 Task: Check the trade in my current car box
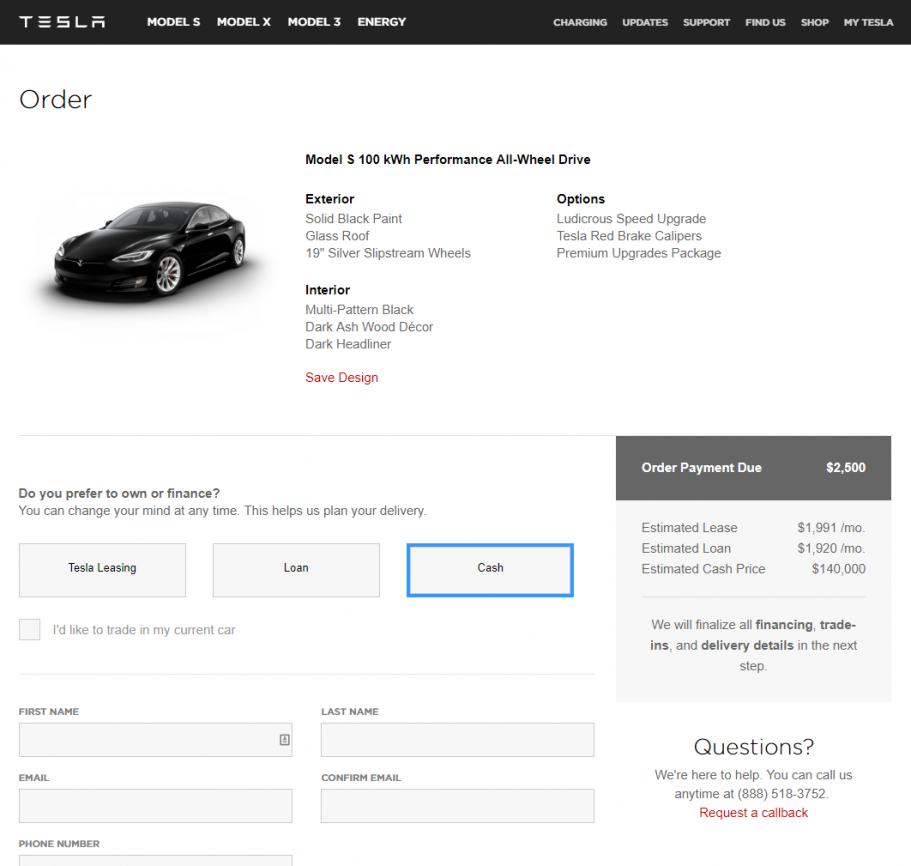pyautogui.click(x=30, y=630)
